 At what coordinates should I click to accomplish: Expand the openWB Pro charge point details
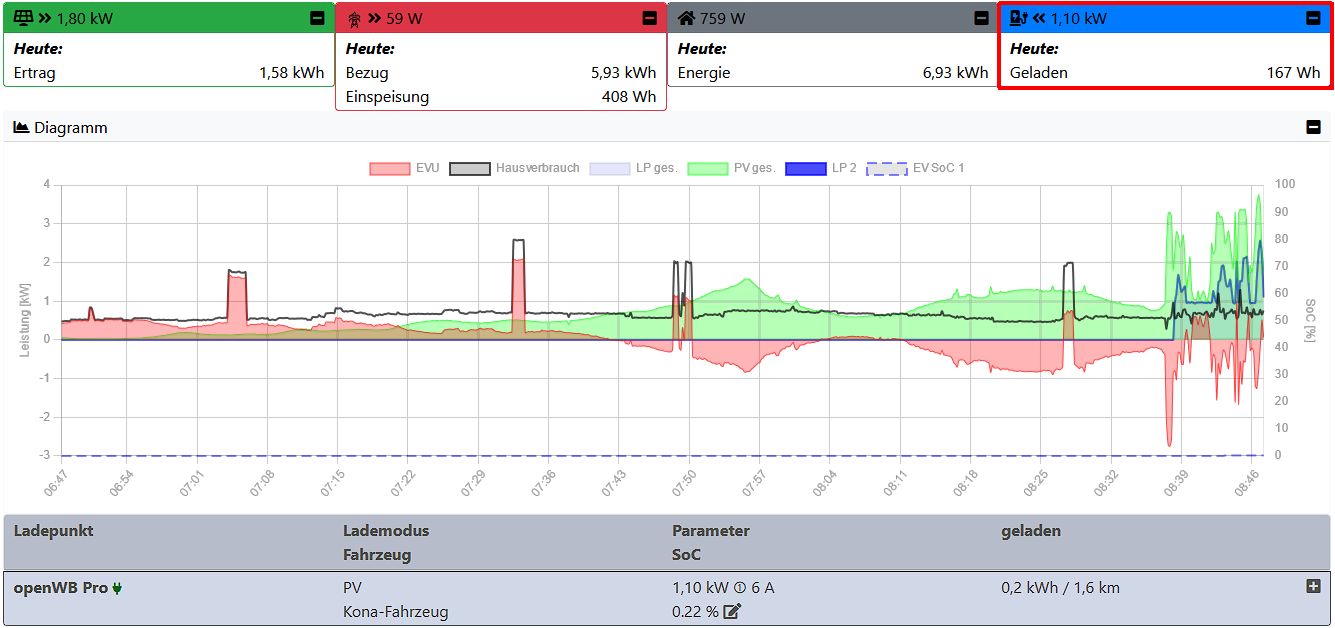(x=1313, y=587)
